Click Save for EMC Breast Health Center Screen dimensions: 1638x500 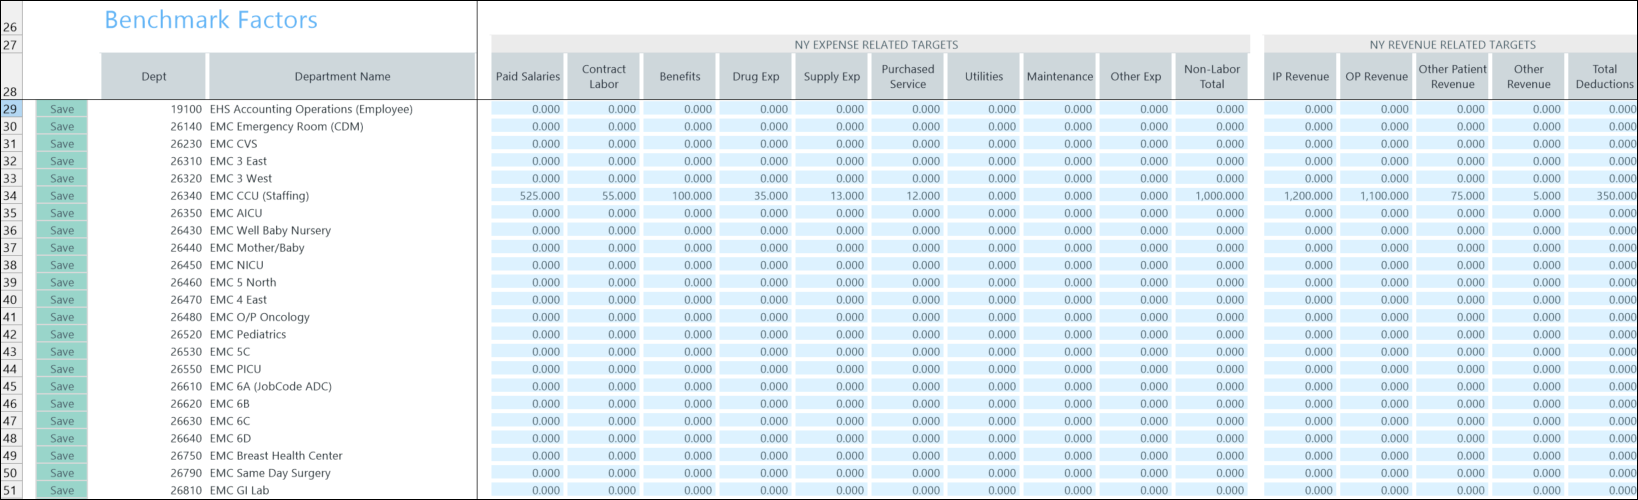(62, 456)
